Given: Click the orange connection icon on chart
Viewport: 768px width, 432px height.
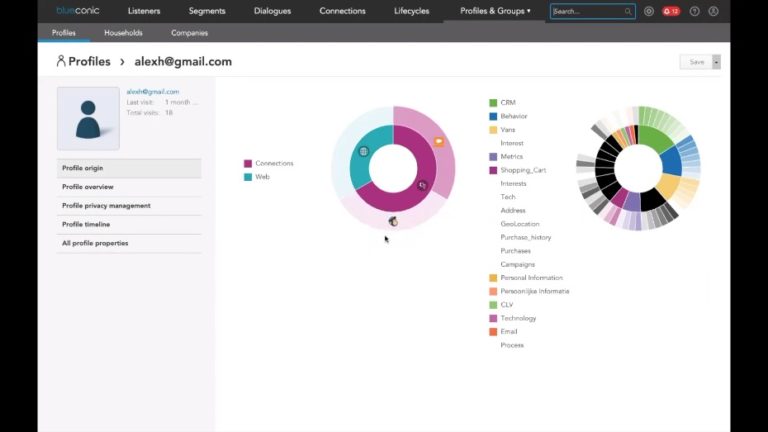Looking at the screenshot, I should (438, 141).
